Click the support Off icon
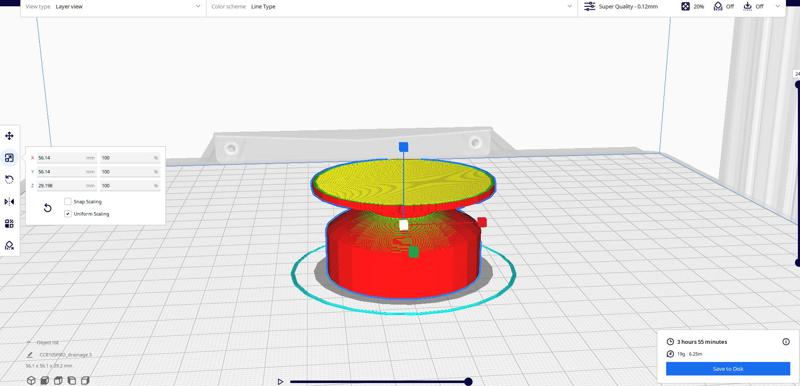Screen dimensions: 800x386 pyautogui.click(x=718, y=7)
